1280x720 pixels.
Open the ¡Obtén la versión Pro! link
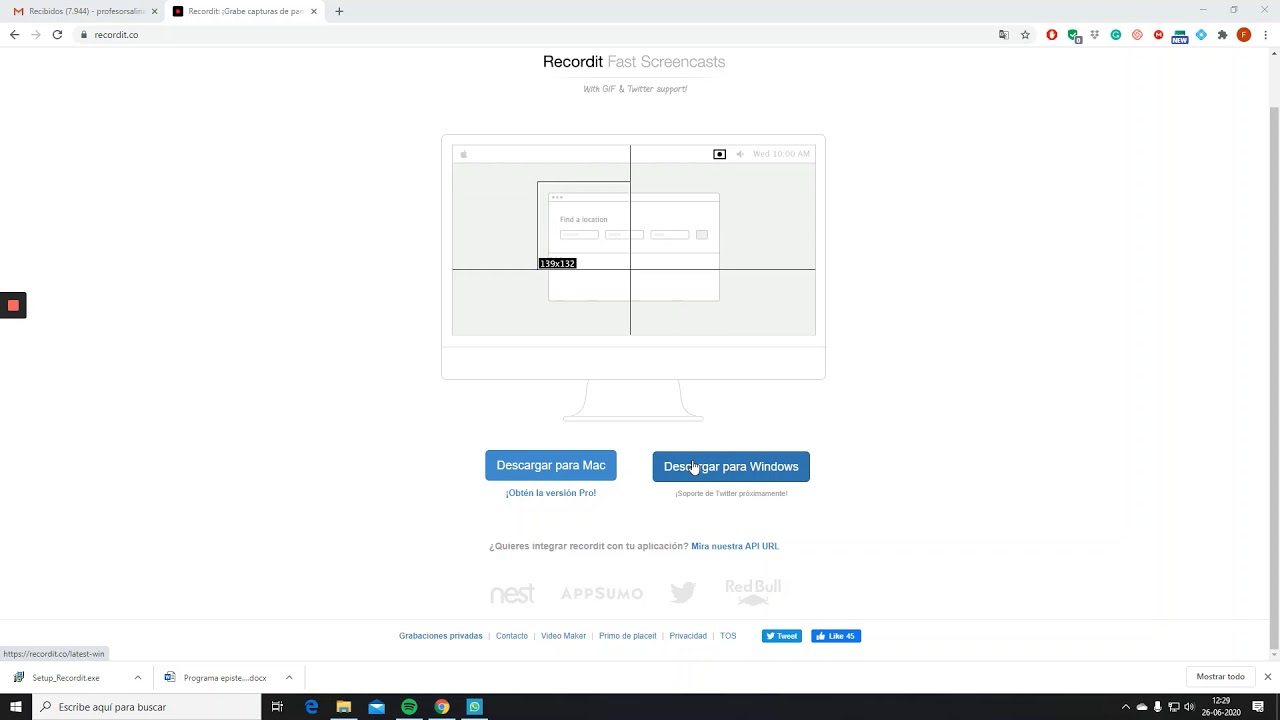pyautogui.click(x=551, y=493)
